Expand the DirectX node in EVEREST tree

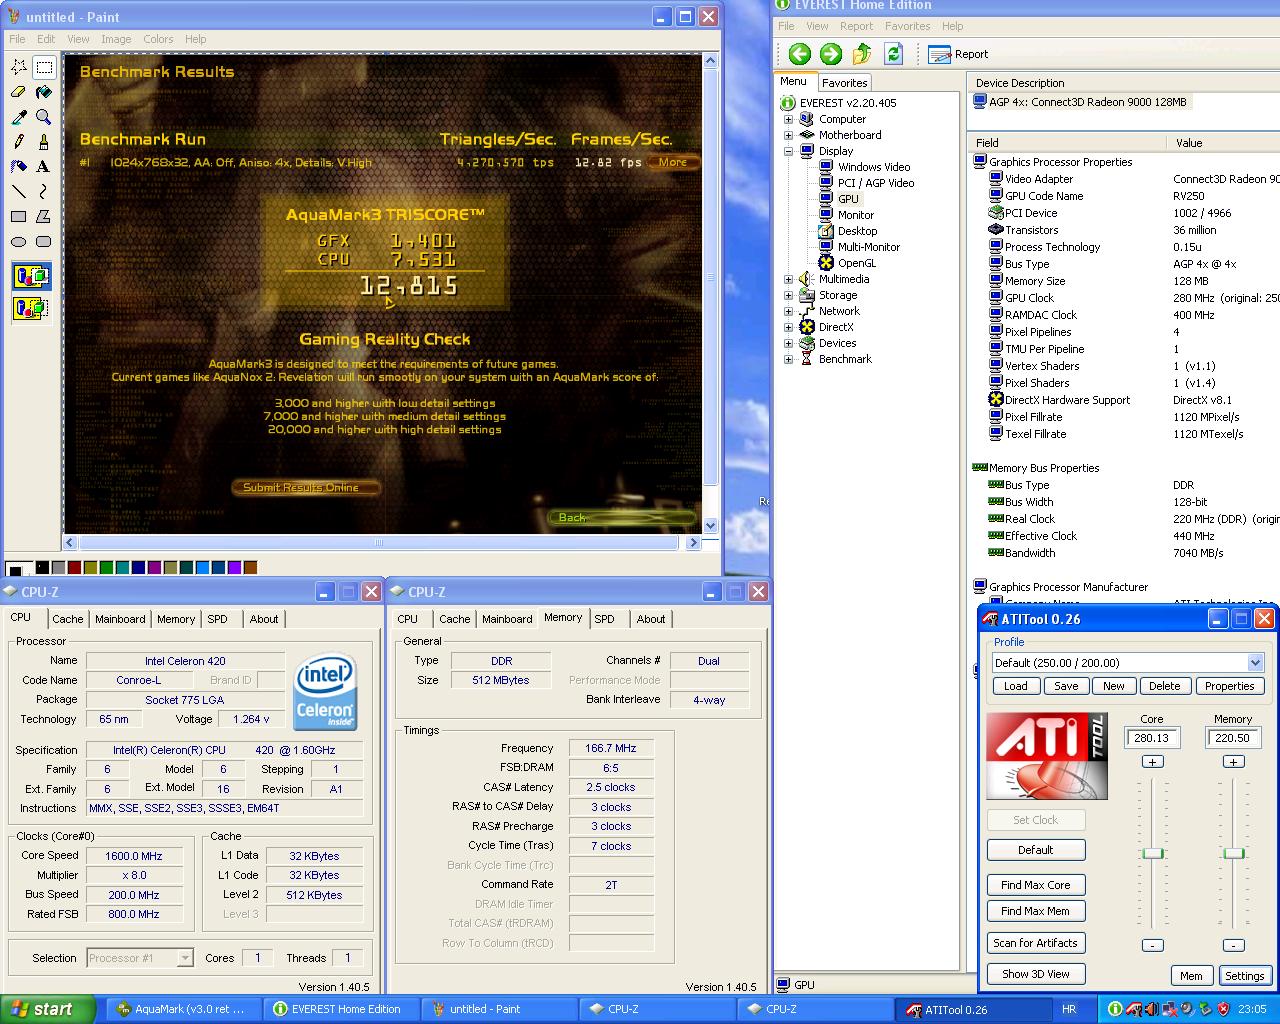pyautogui.click(x=789, y=327)
